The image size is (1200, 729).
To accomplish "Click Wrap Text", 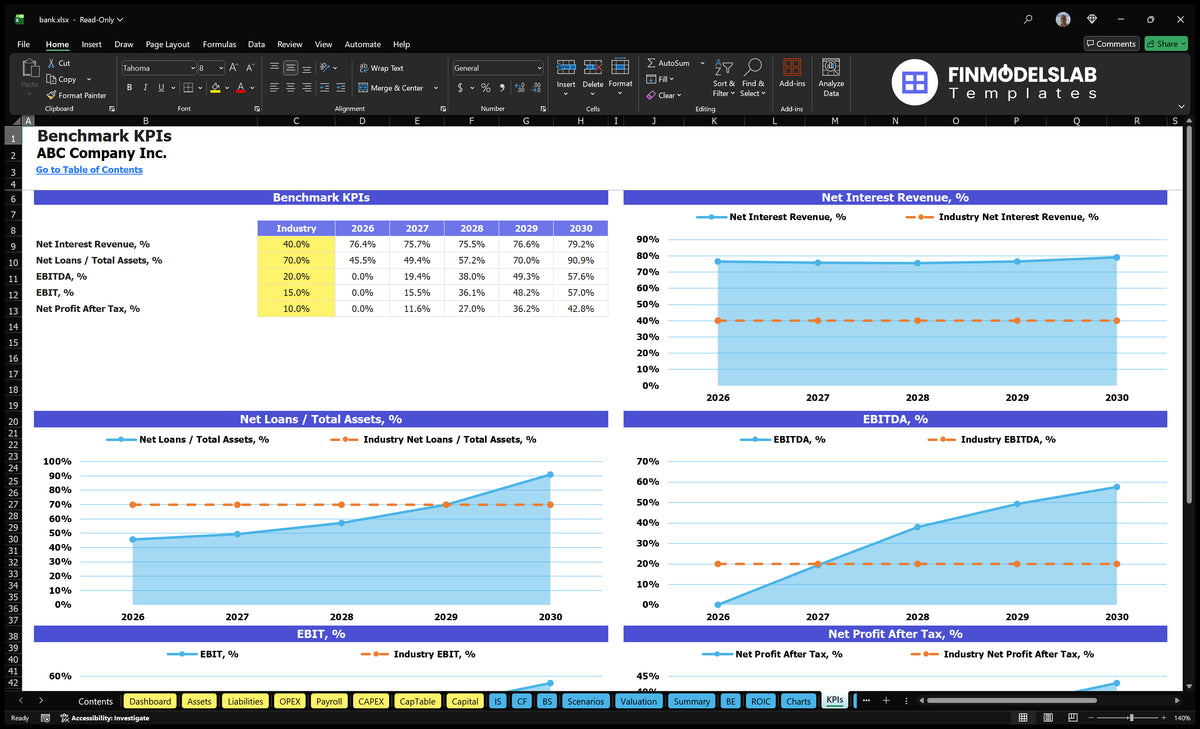I will pos(381,68).
